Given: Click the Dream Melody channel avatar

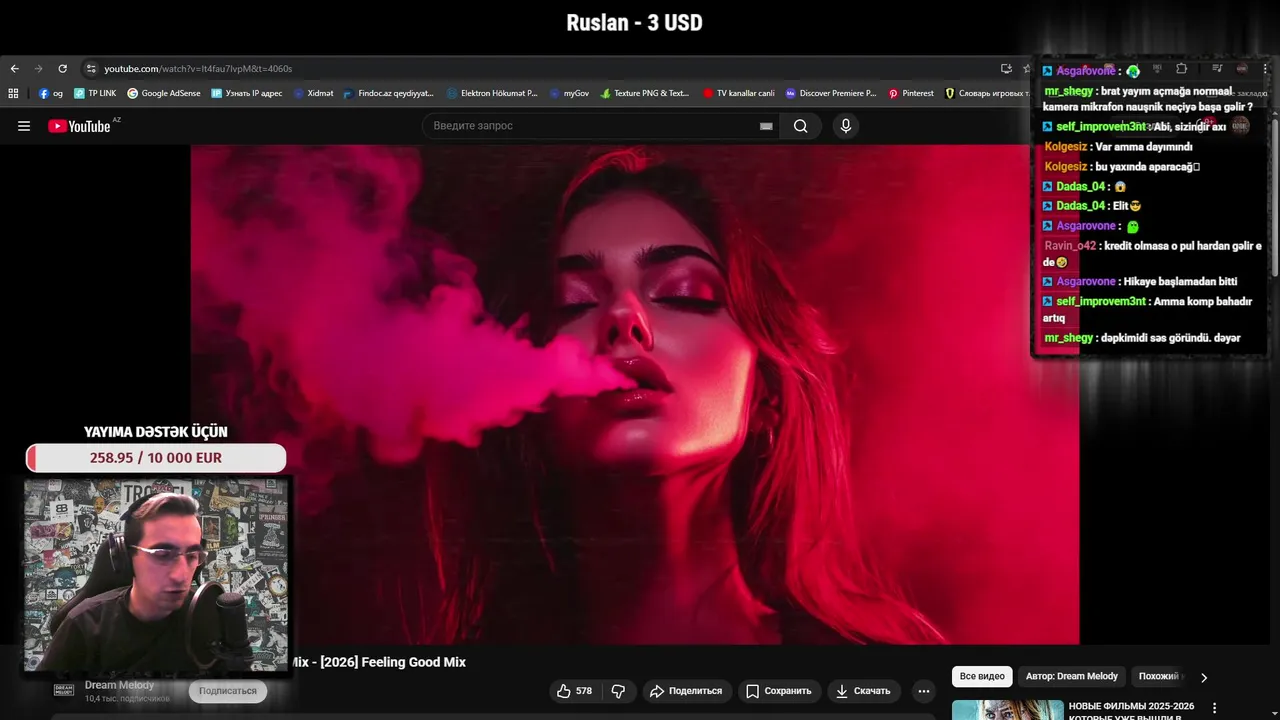Looking at the screenshot, I should tap(64, 690).
